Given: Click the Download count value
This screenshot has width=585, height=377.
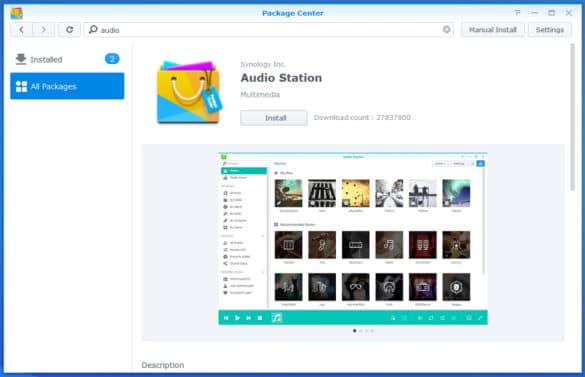Looking at the screenshot, I should click(x=393, y=118).
